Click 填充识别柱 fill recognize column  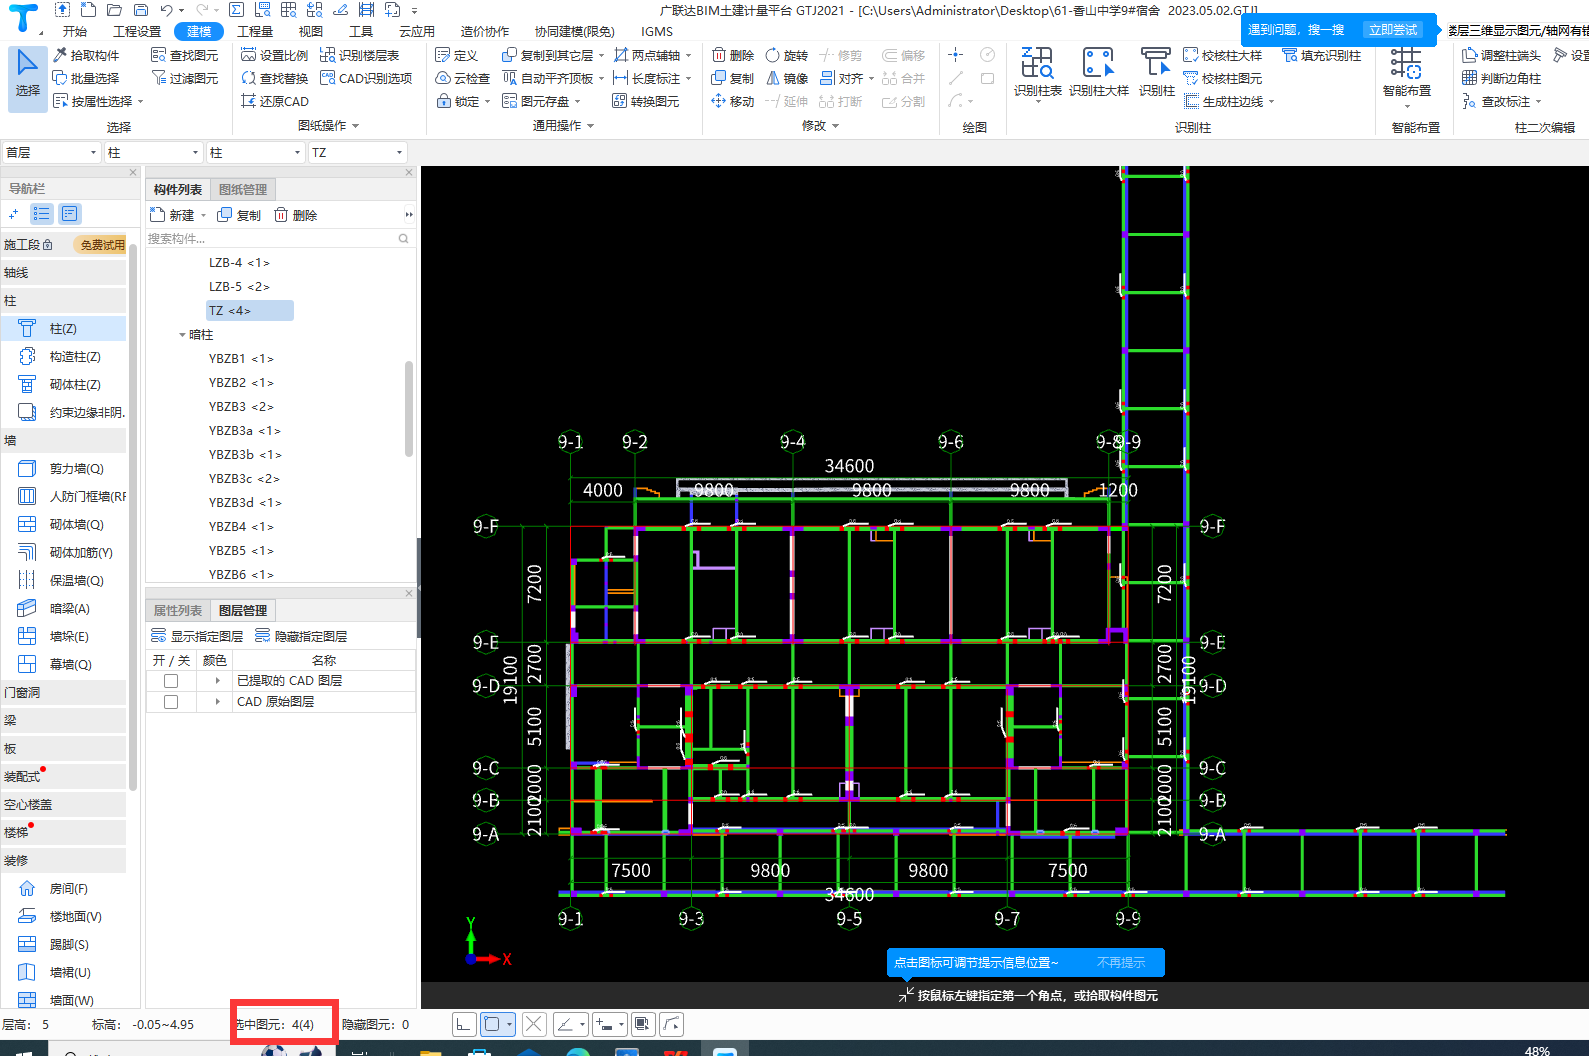1321,55
